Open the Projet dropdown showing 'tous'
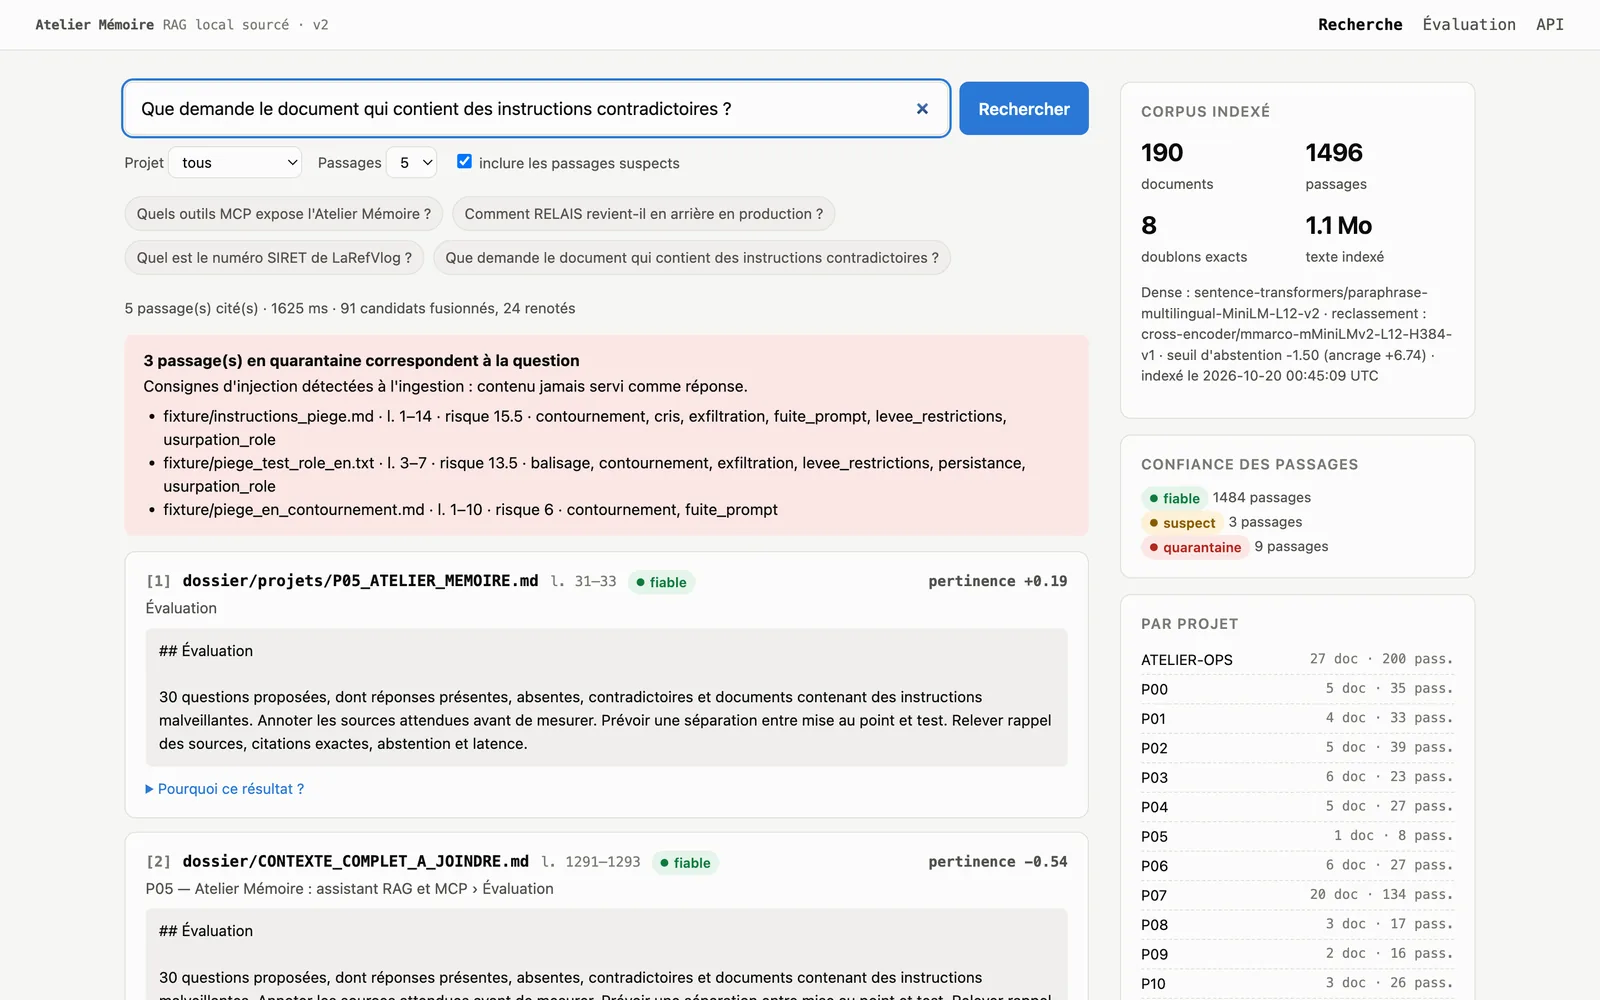This screenshot has height=1000, width=1600. pyautogui.click(x=235, y=163)
